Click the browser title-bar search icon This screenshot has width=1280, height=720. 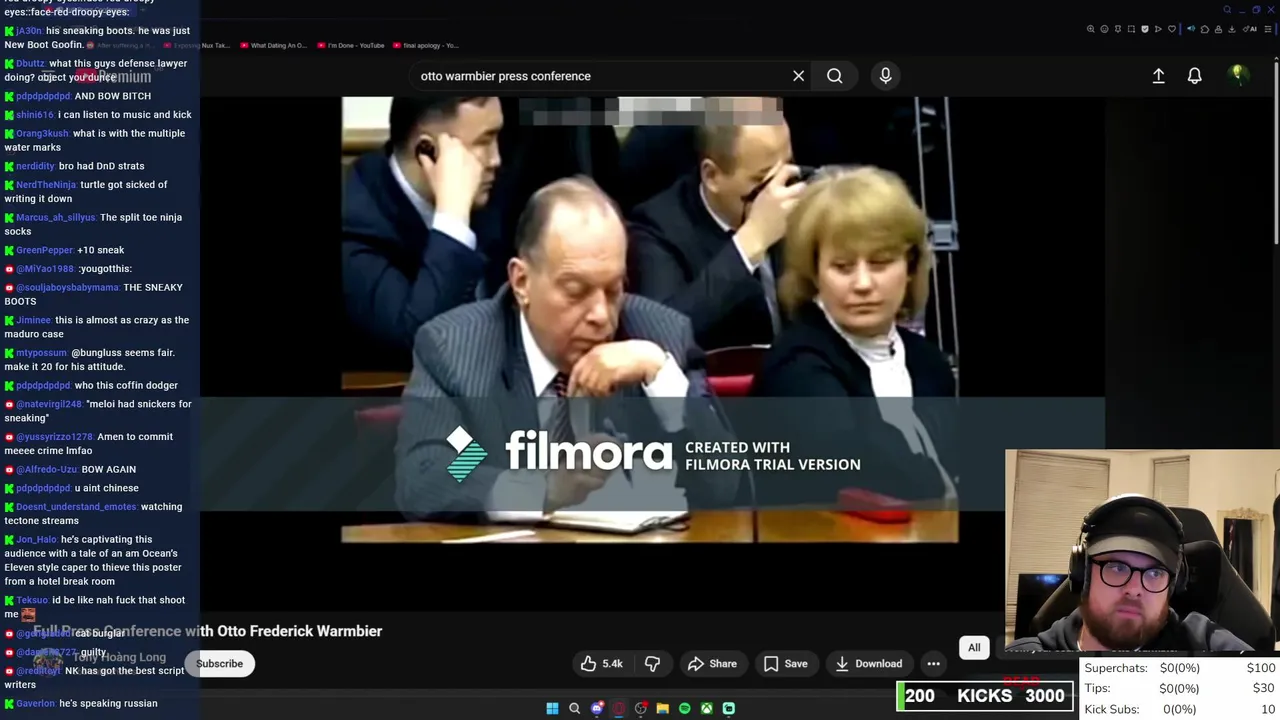pos(1227,10)
